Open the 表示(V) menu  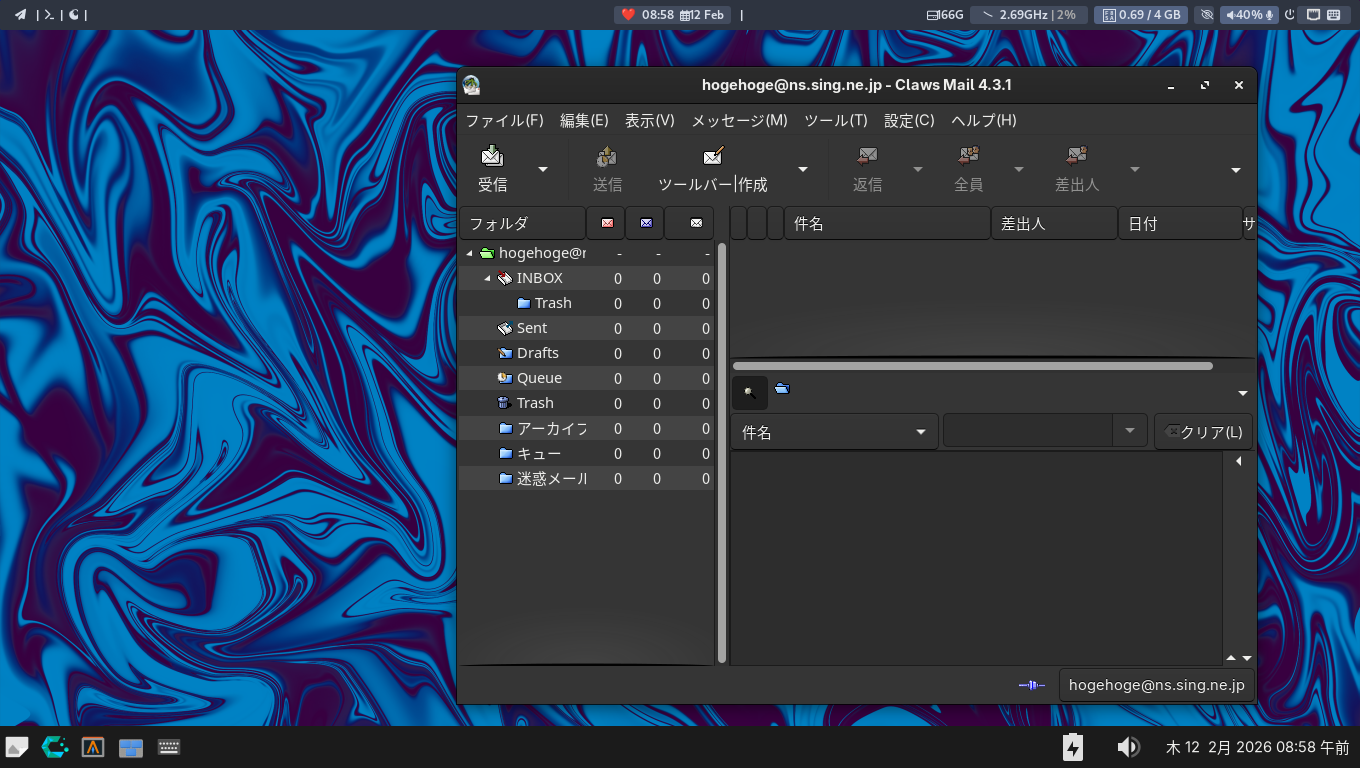(x=650, y=120)
